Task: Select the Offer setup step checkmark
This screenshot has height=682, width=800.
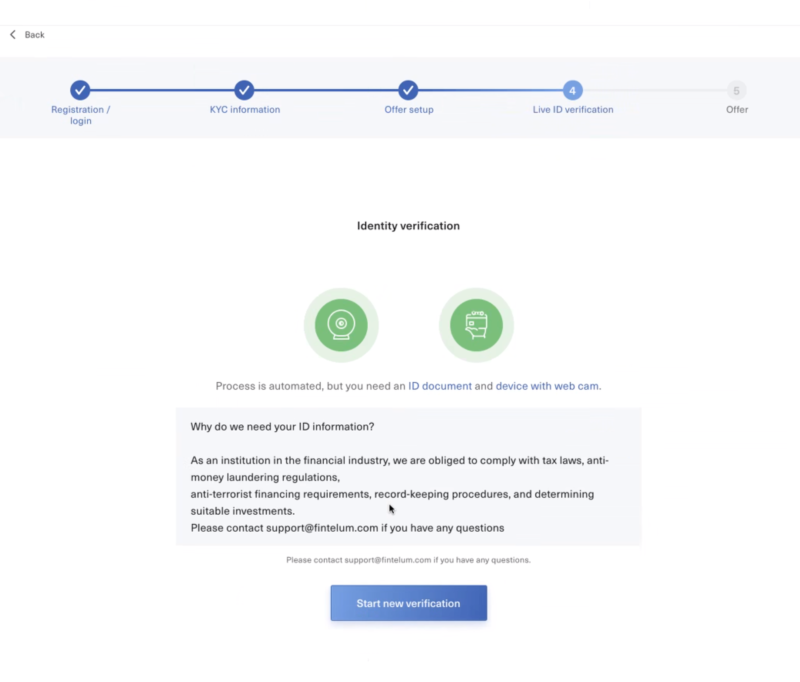Action: [x=408, y=90]
